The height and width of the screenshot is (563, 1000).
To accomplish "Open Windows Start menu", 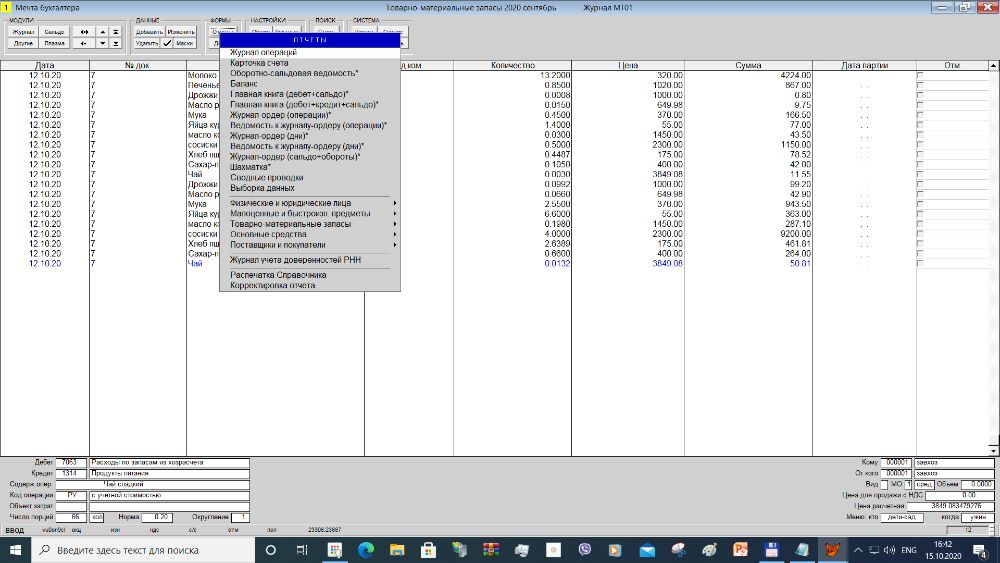I will click(x=15, y=550).
